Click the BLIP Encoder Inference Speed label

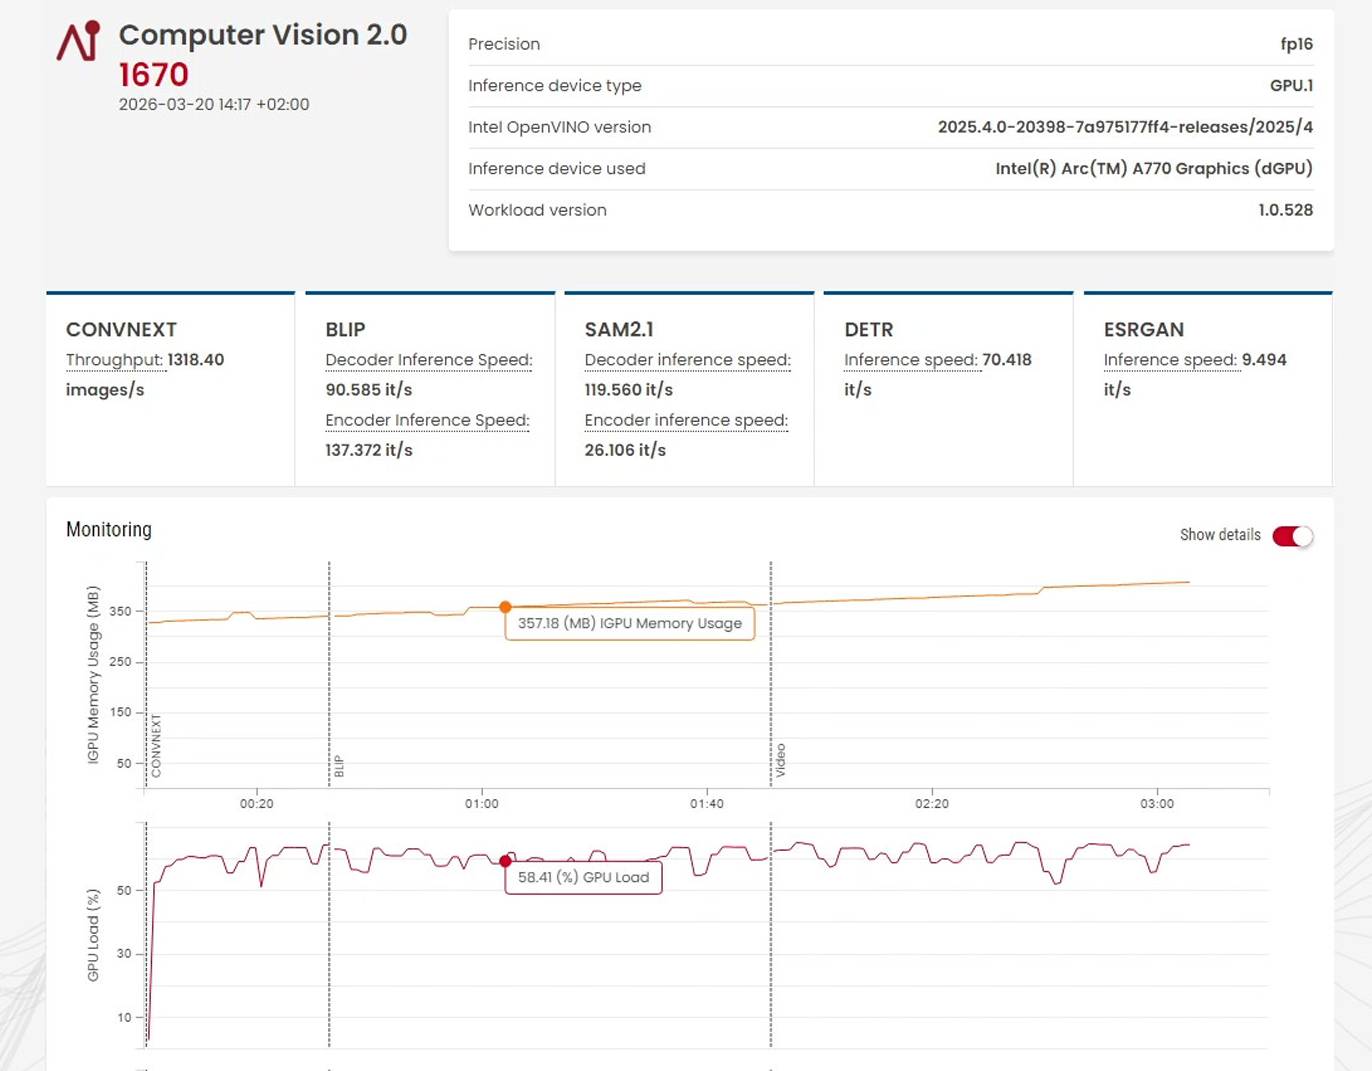(426, 420)
